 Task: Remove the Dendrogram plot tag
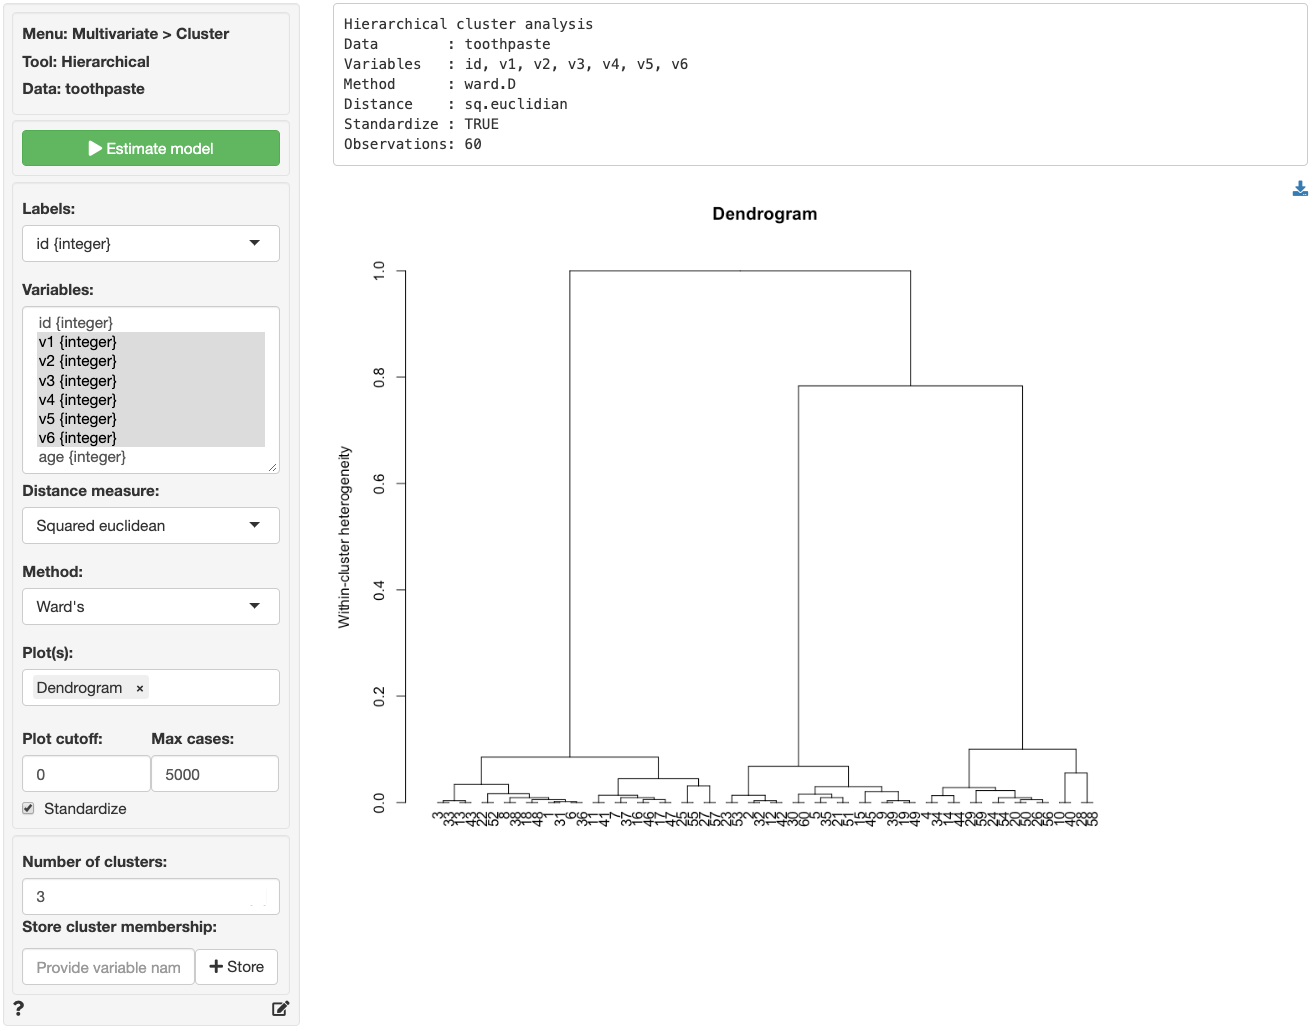140,688
